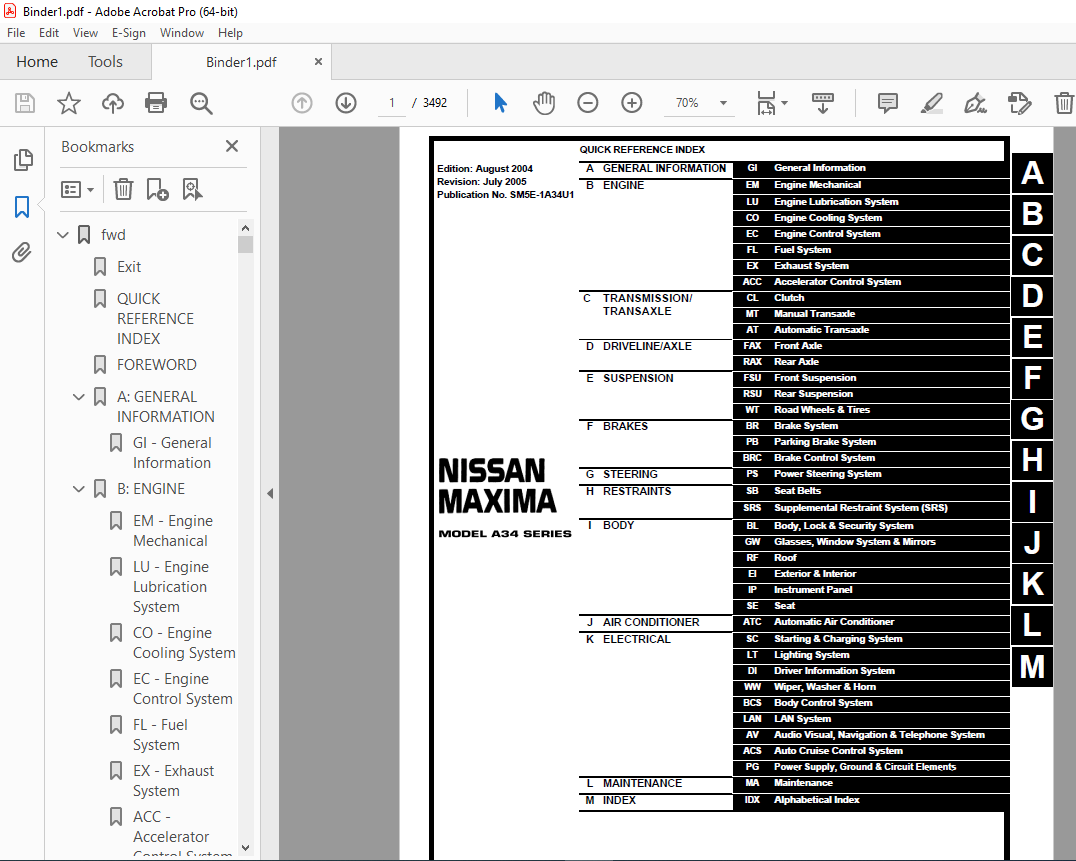Add the file to starred favorites
The height and width of the screenshot is (861, 1076).
tap(69, 103)
